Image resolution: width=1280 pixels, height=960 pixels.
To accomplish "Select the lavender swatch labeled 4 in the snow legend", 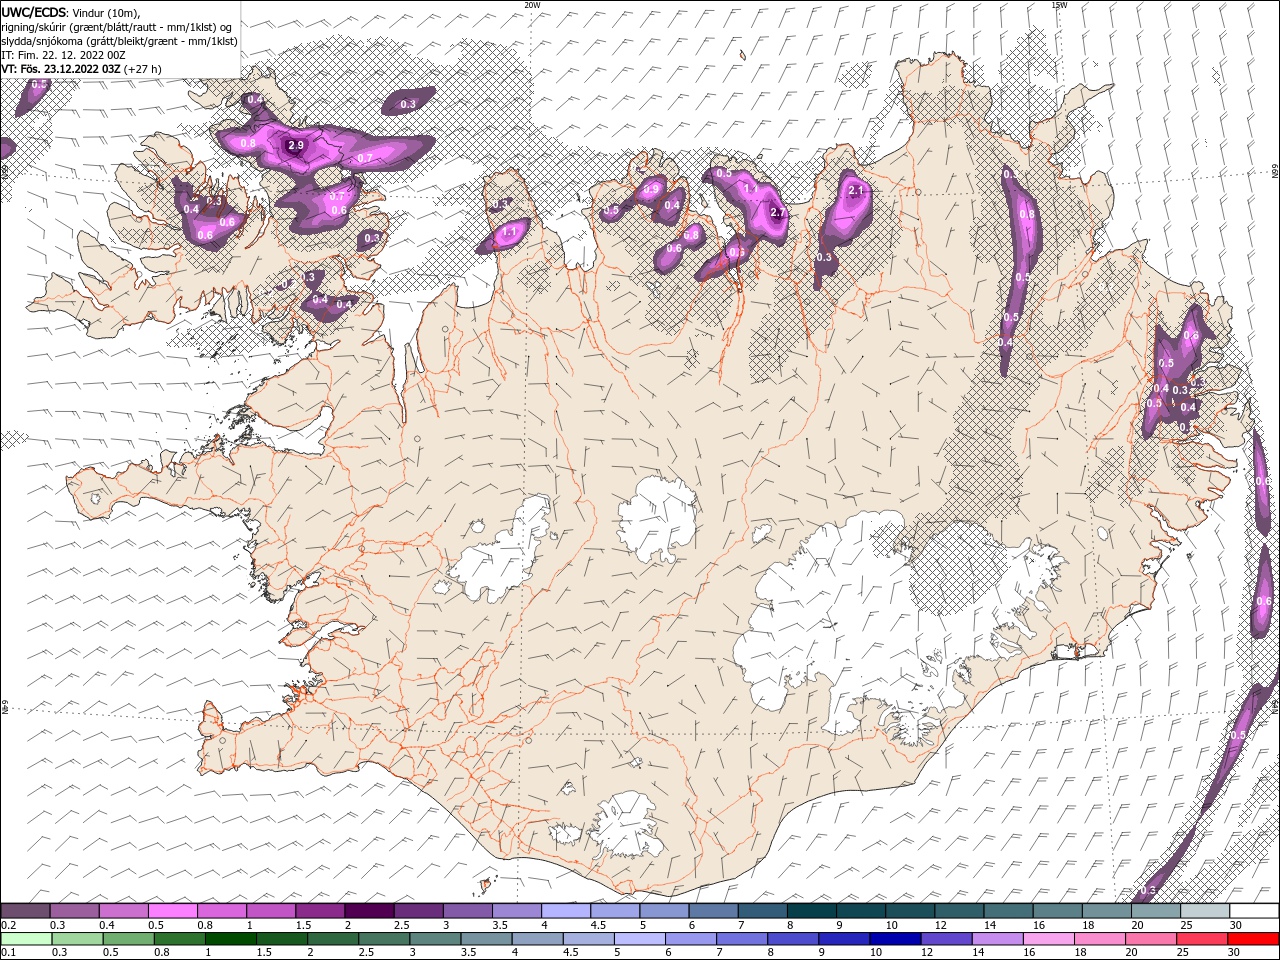I will 566,911.
